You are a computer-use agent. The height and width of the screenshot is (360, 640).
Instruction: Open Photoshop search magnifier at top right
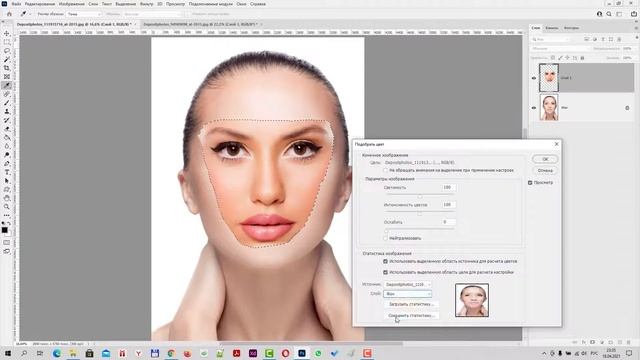coord(609,14)
